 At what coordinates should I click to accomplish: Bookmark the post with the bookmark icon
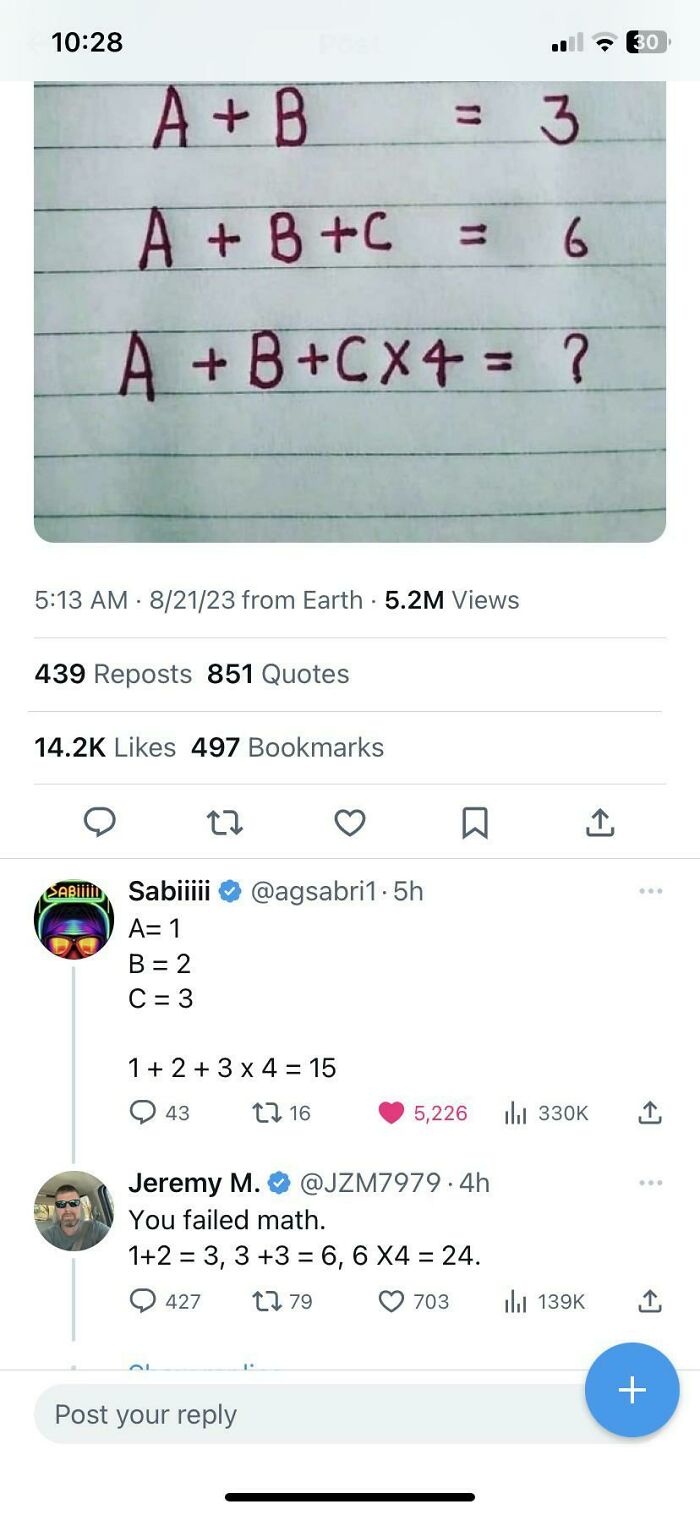click(475, 823)
